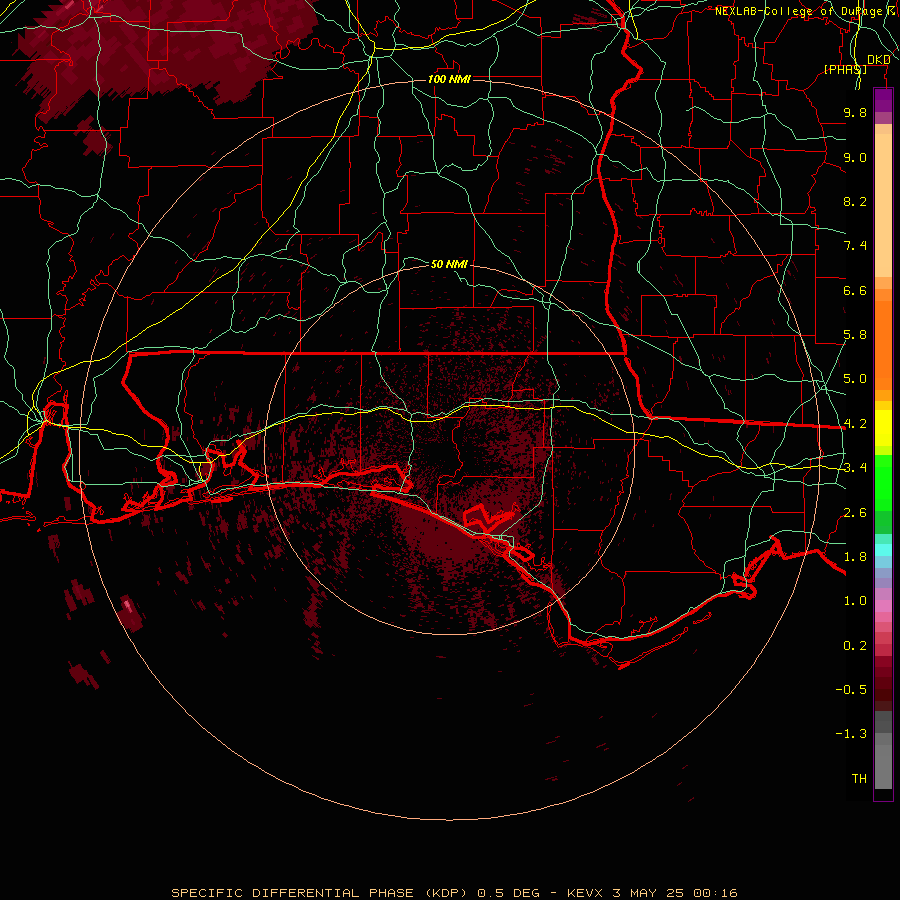Click the bright yellow band of the color bar
This screenshot has width=900, height=900.
[x=883, y=428]
